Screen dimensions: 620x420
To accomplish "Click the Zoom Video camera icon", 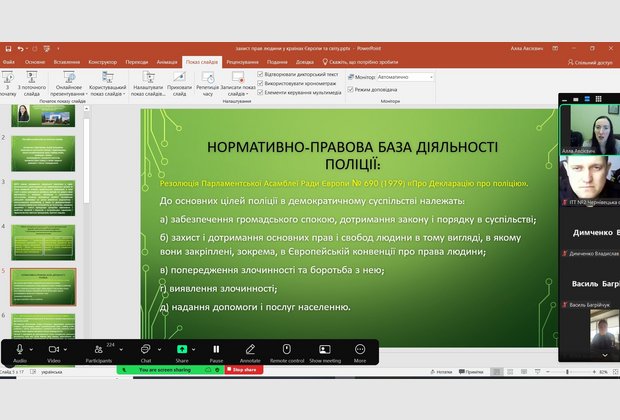I will pos(54,349).
